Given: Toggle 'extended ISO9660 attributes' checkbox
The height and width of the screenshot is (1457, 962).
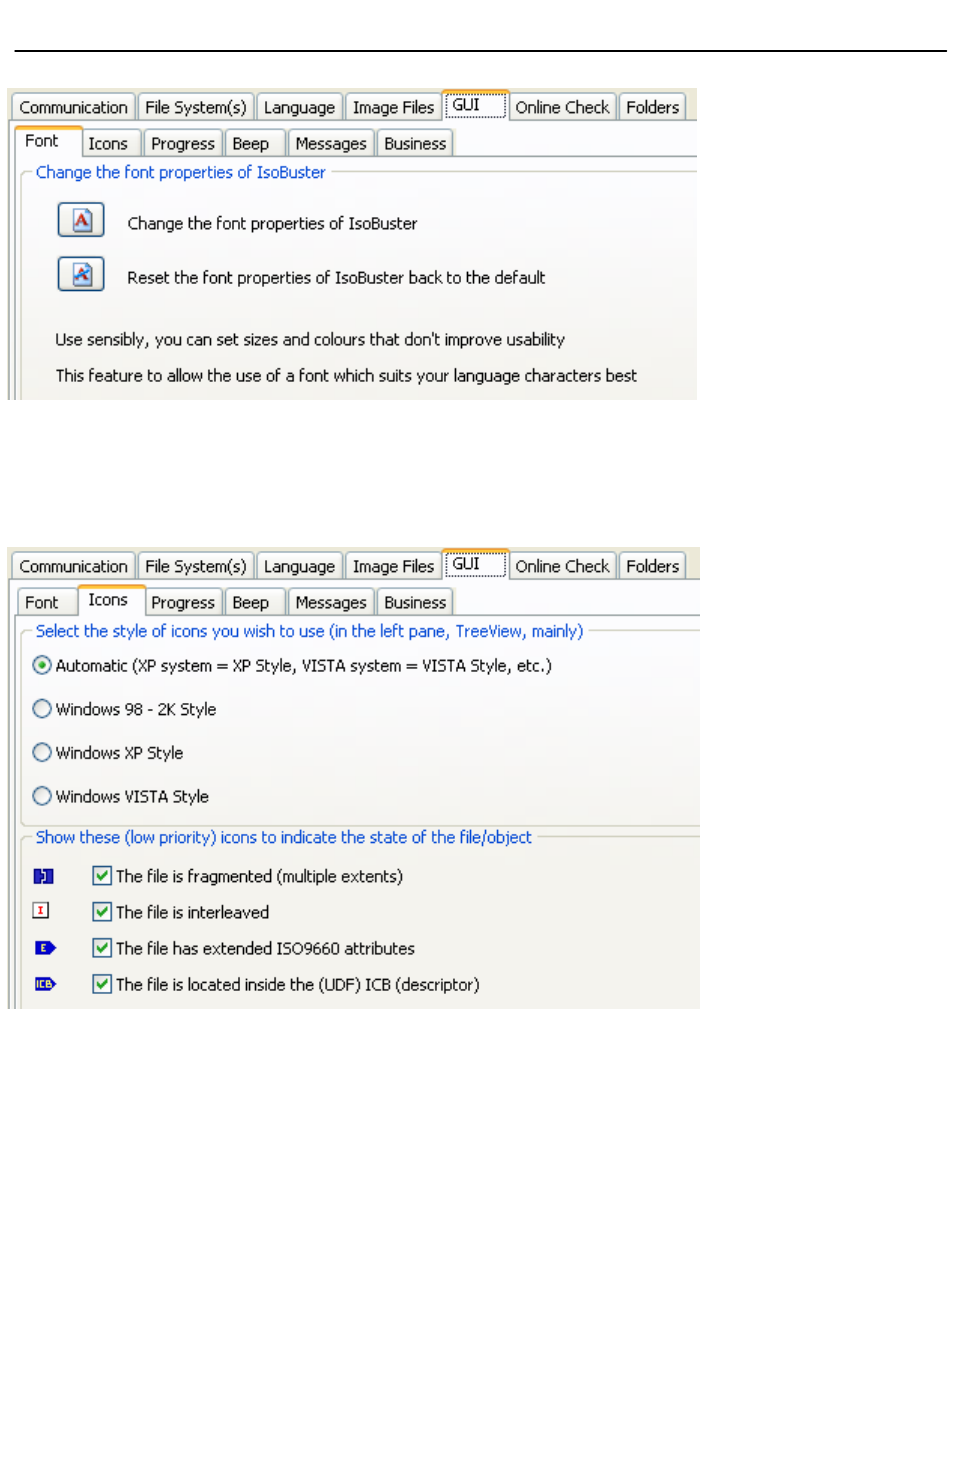Looking at the screenshot, I should coord(102,948).
